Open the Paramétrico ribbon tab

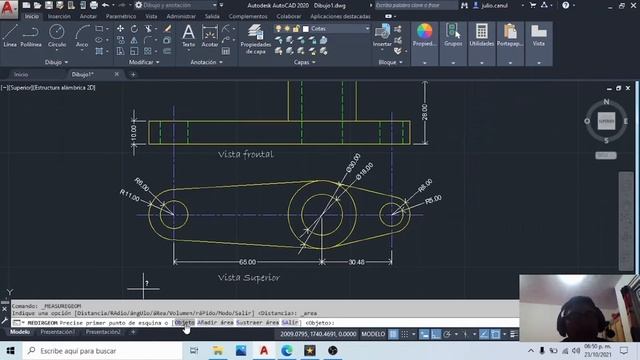pos(121,16)
